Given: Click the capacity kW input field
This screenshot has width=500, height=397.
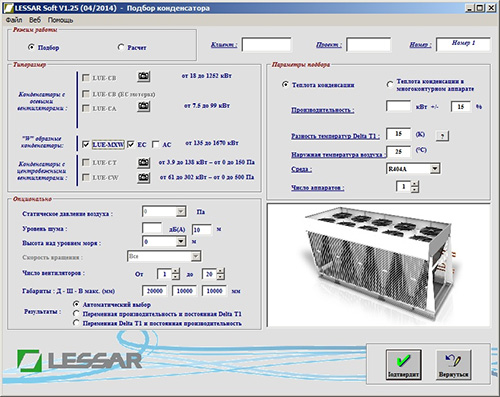Looking at the screenshot, I should tap(398, 106).
